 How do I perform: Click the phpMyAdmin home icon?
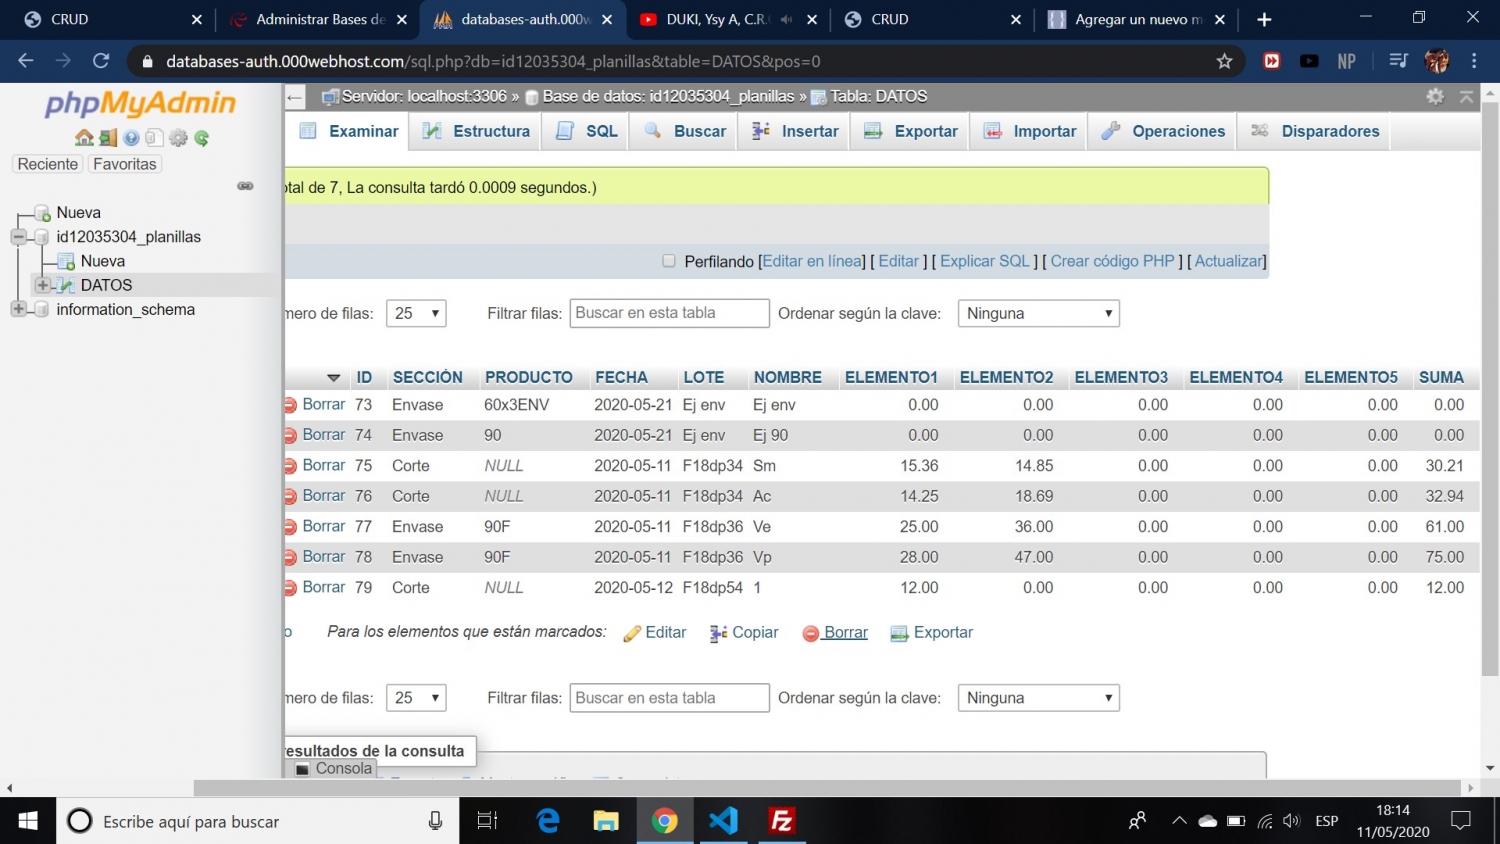[84, 138]
